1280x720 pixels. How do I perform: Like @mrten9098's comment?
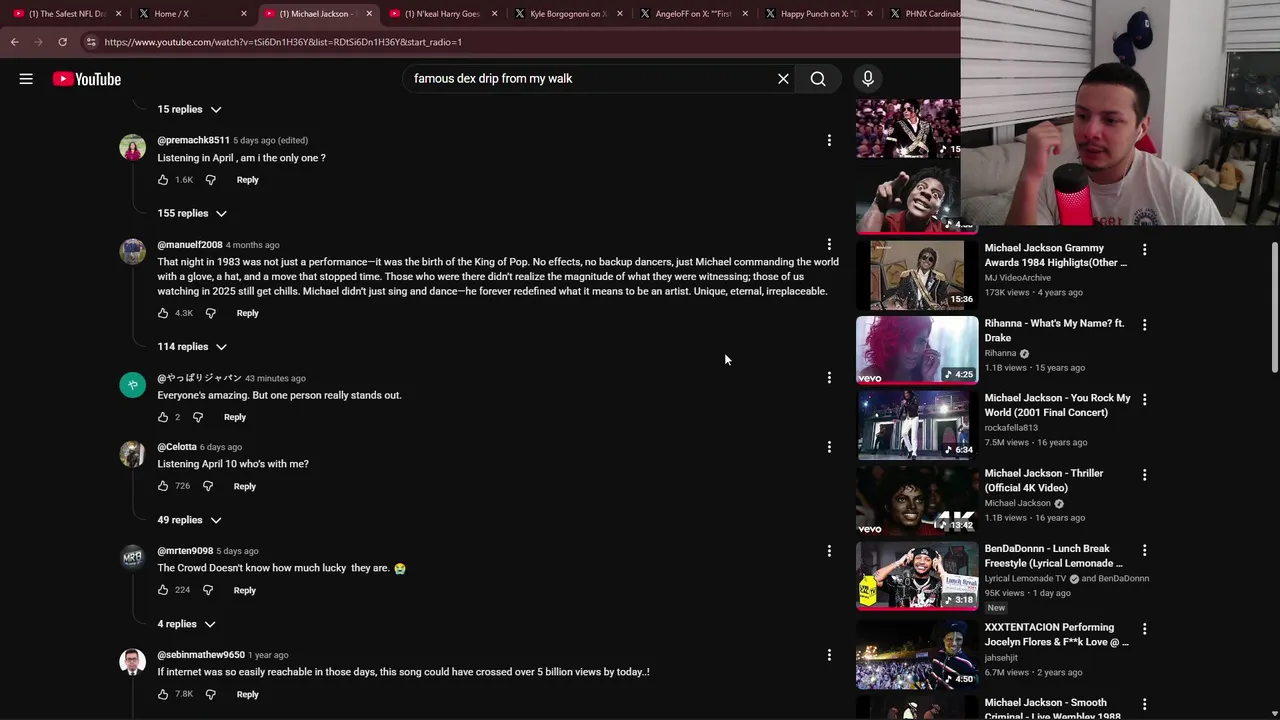point(163,590)
